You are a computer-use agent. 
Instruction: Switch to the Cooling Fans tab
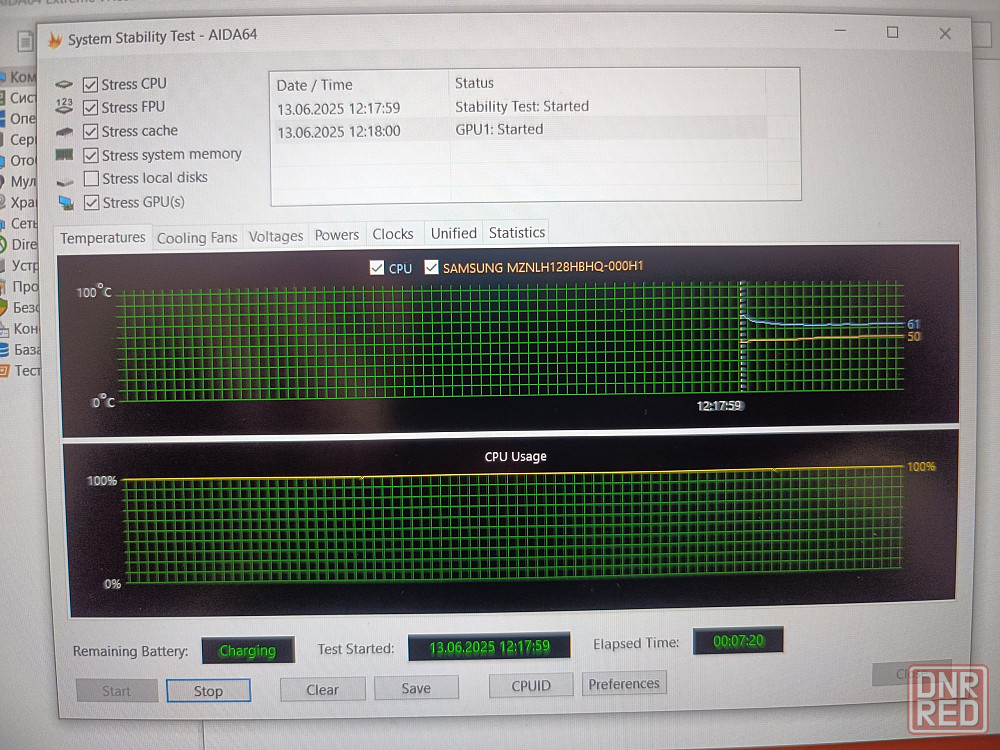pyautogui.click(x=197, y=238)
